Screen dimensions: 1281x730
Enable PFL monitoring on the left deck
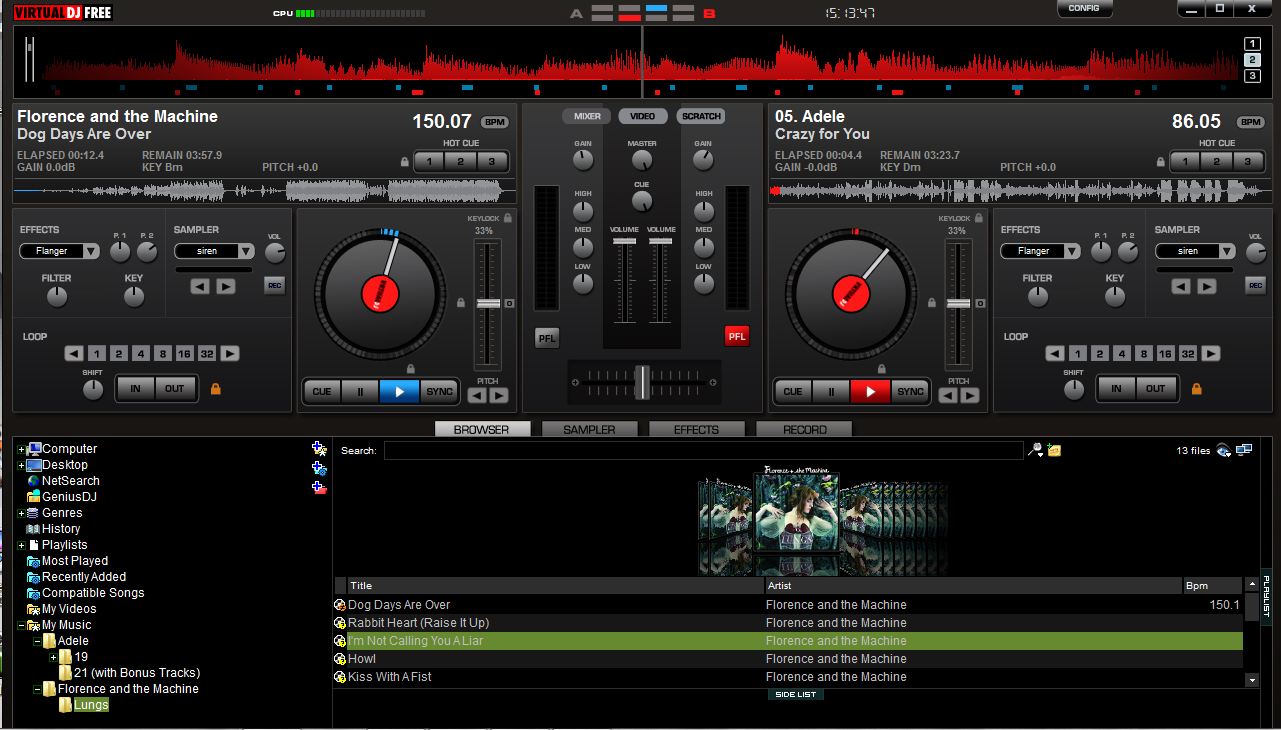[546, 337]
